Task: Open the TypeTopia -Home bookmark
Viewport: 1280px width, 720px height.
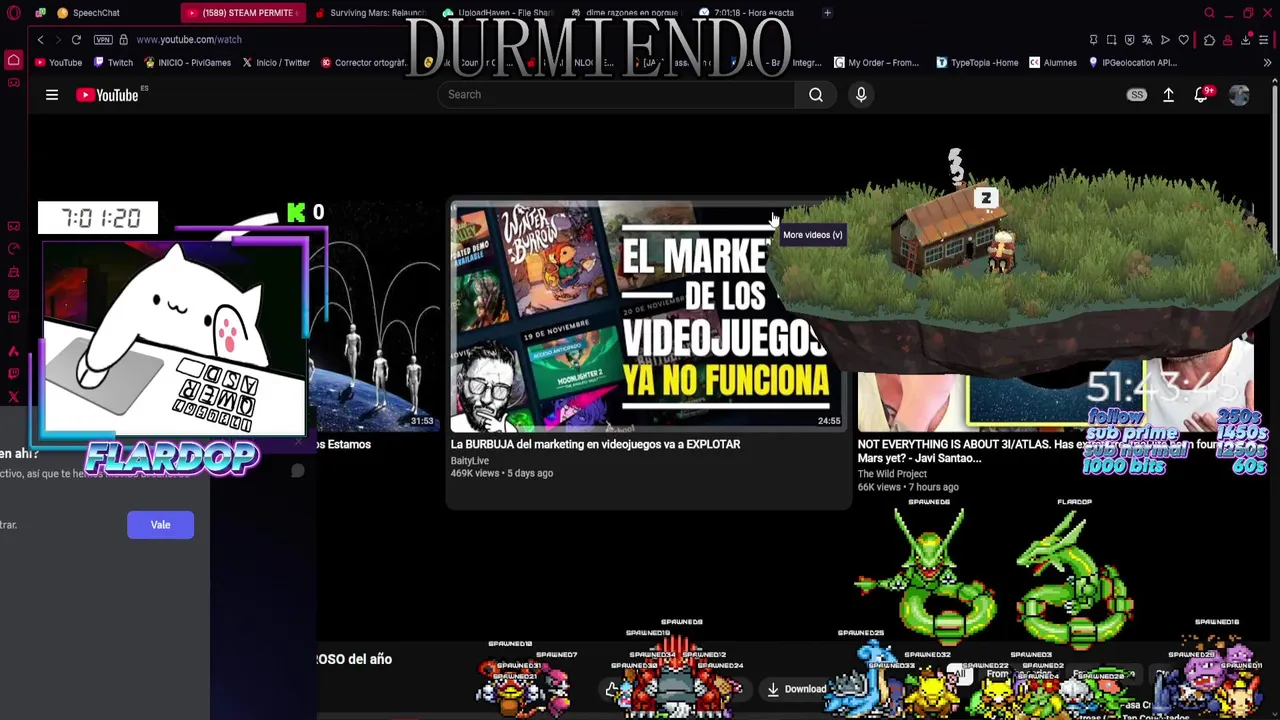Action: pos(977,62)
